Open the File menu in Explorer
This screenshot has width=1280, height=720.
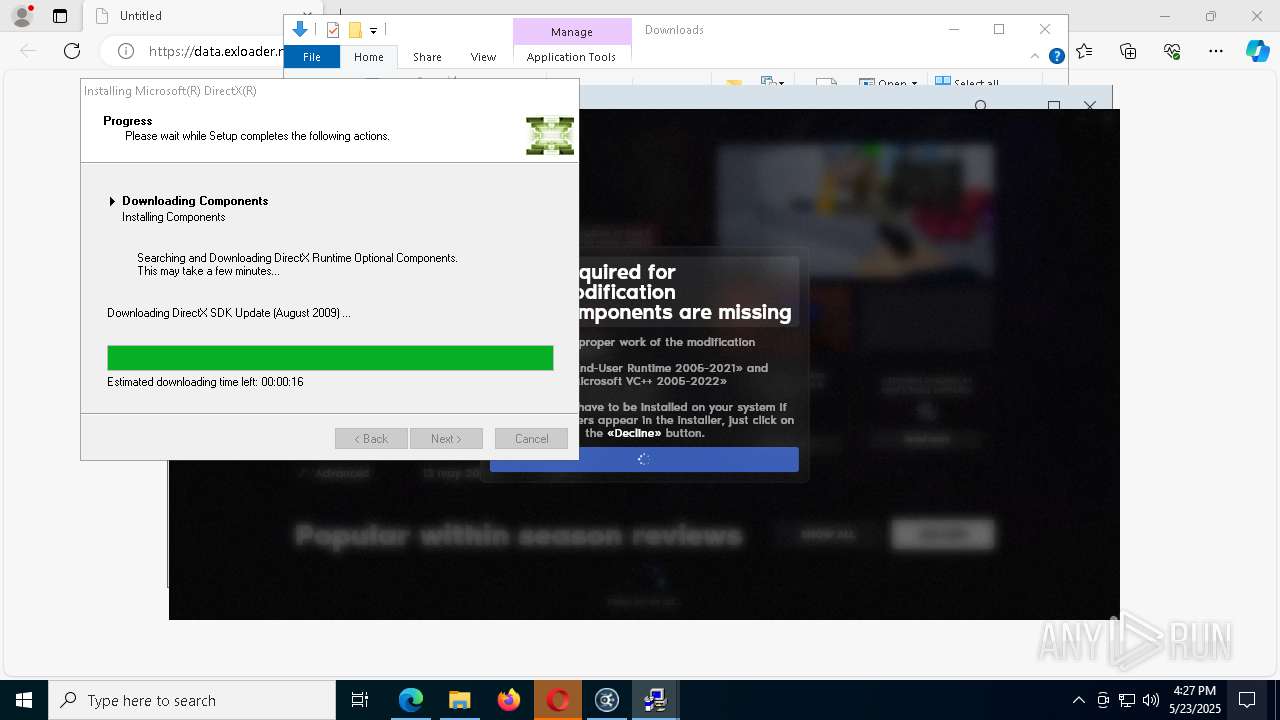312,57
